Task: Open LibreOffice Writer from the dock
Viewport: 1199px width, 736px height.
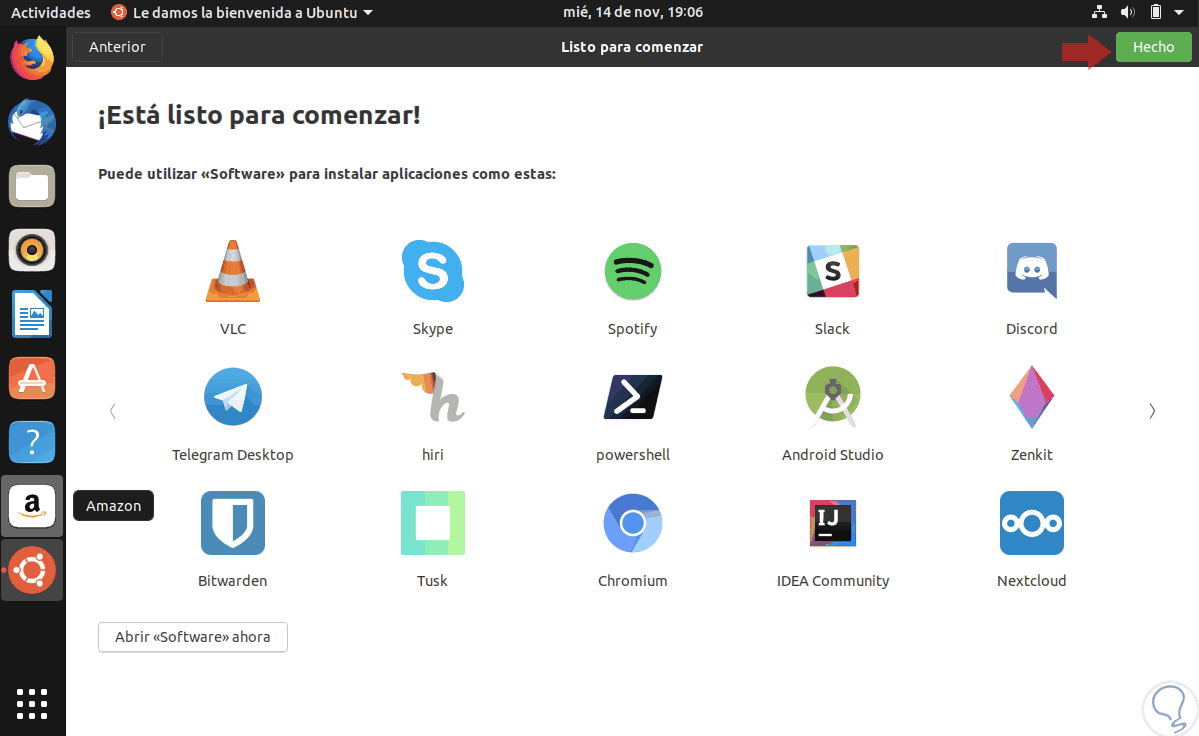Action: click(31, 314)
